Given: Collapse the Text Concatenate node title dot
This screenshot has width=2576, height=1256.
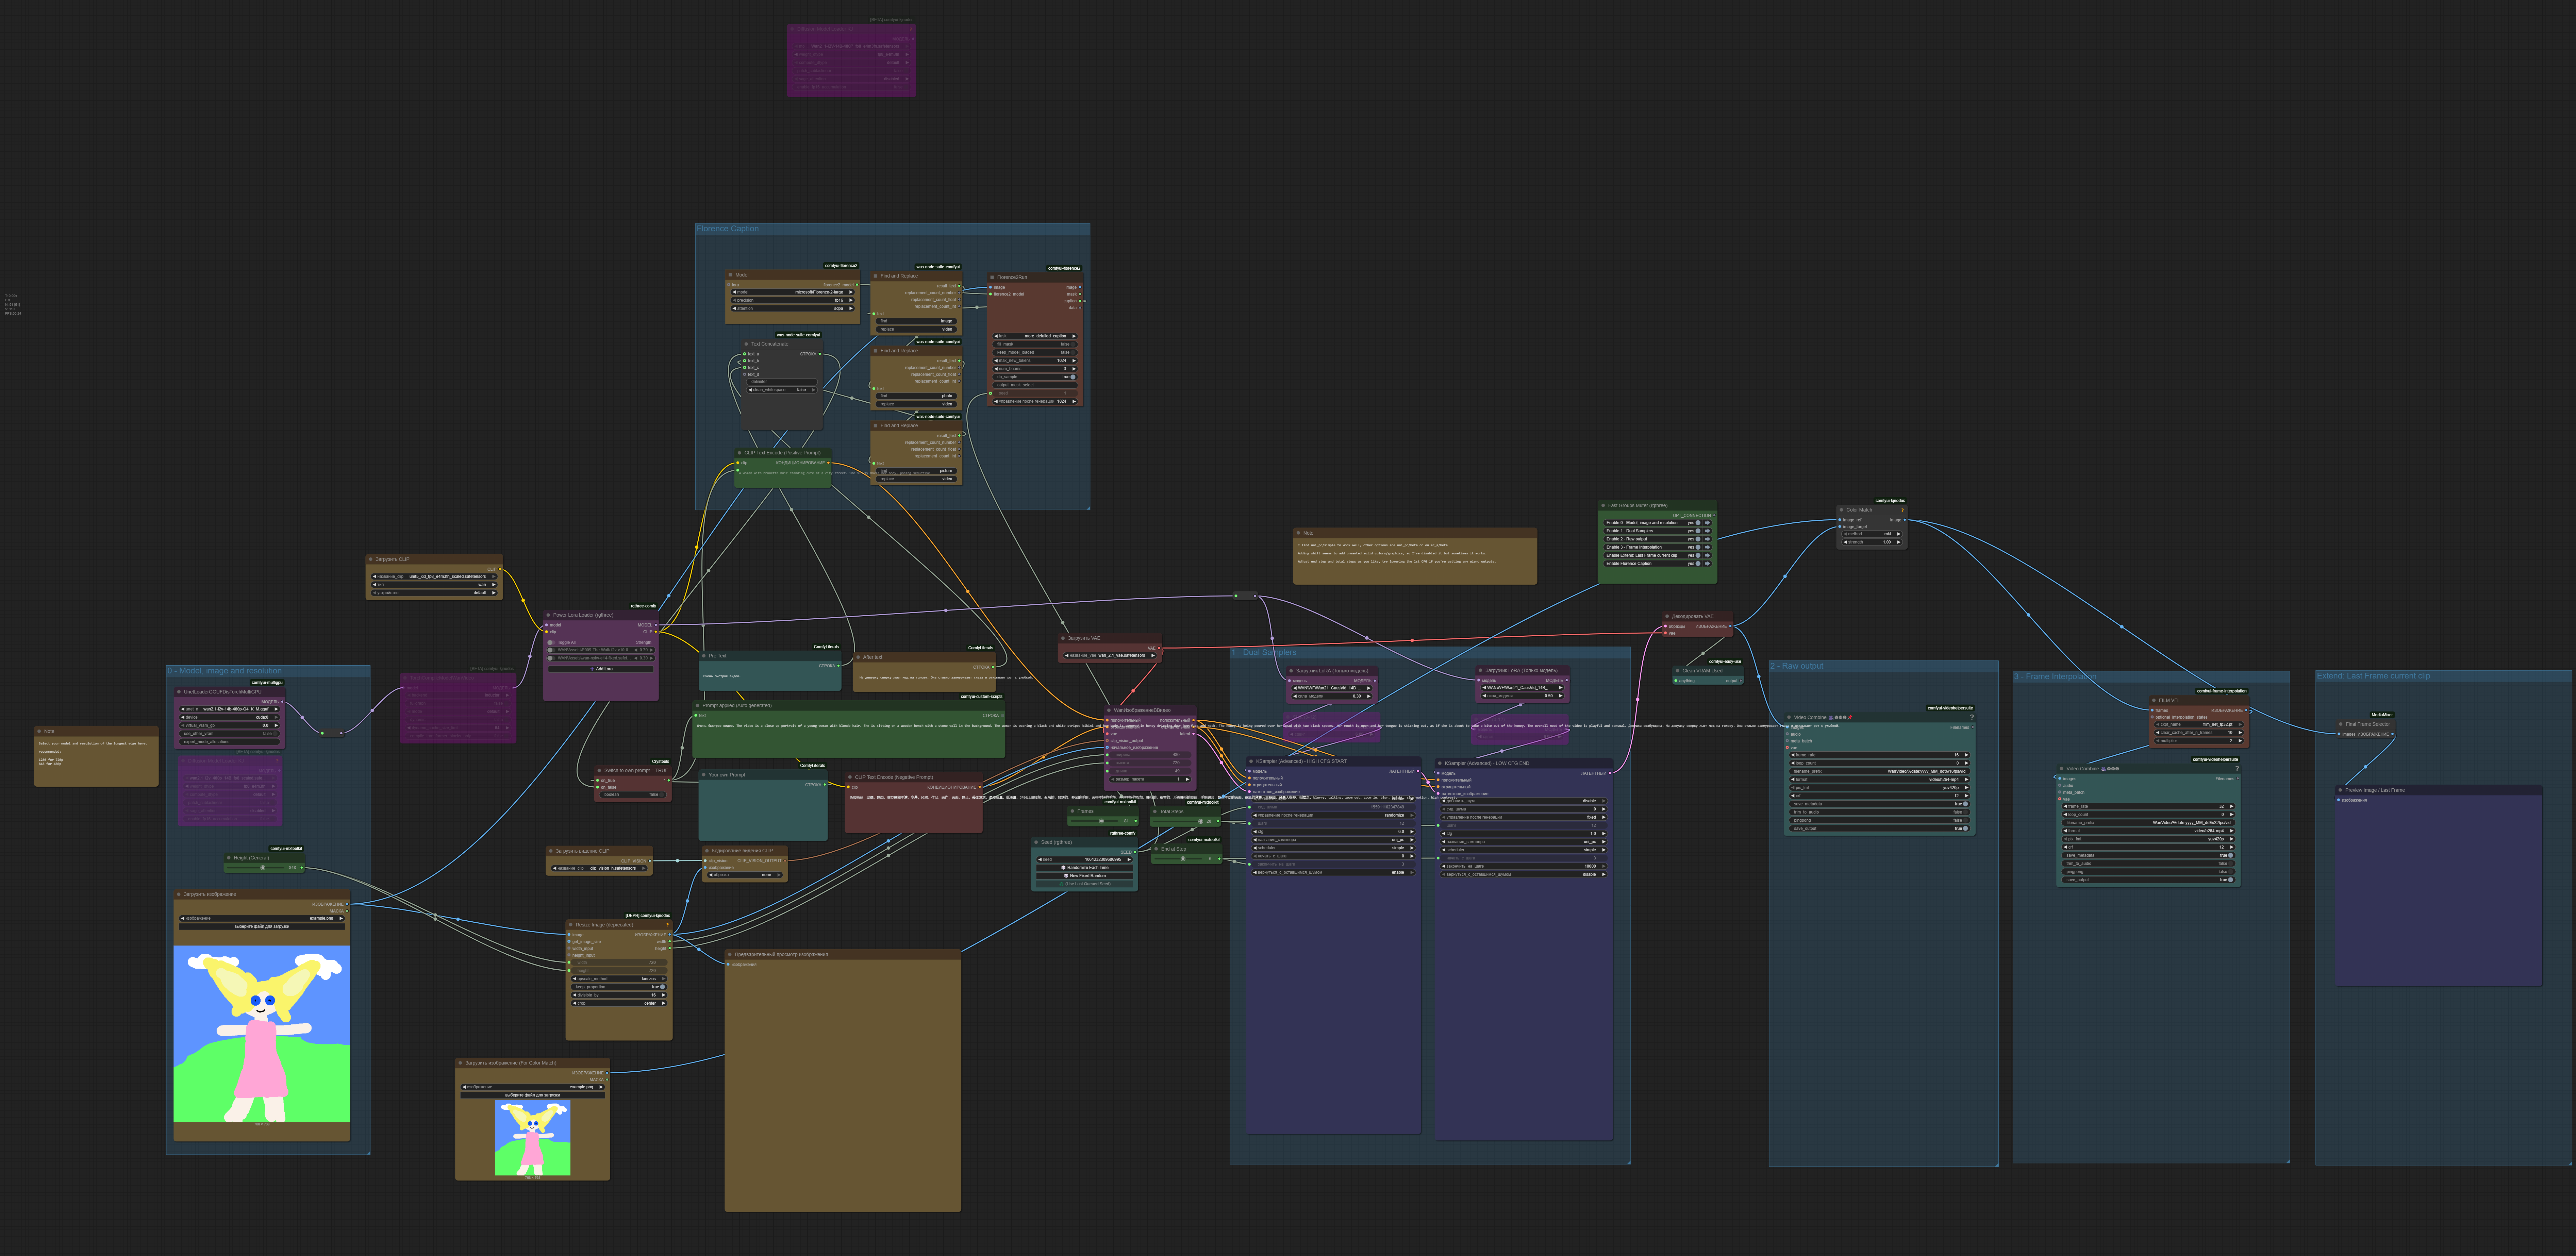Looking at the screenshot, I should tap(746, 344).
